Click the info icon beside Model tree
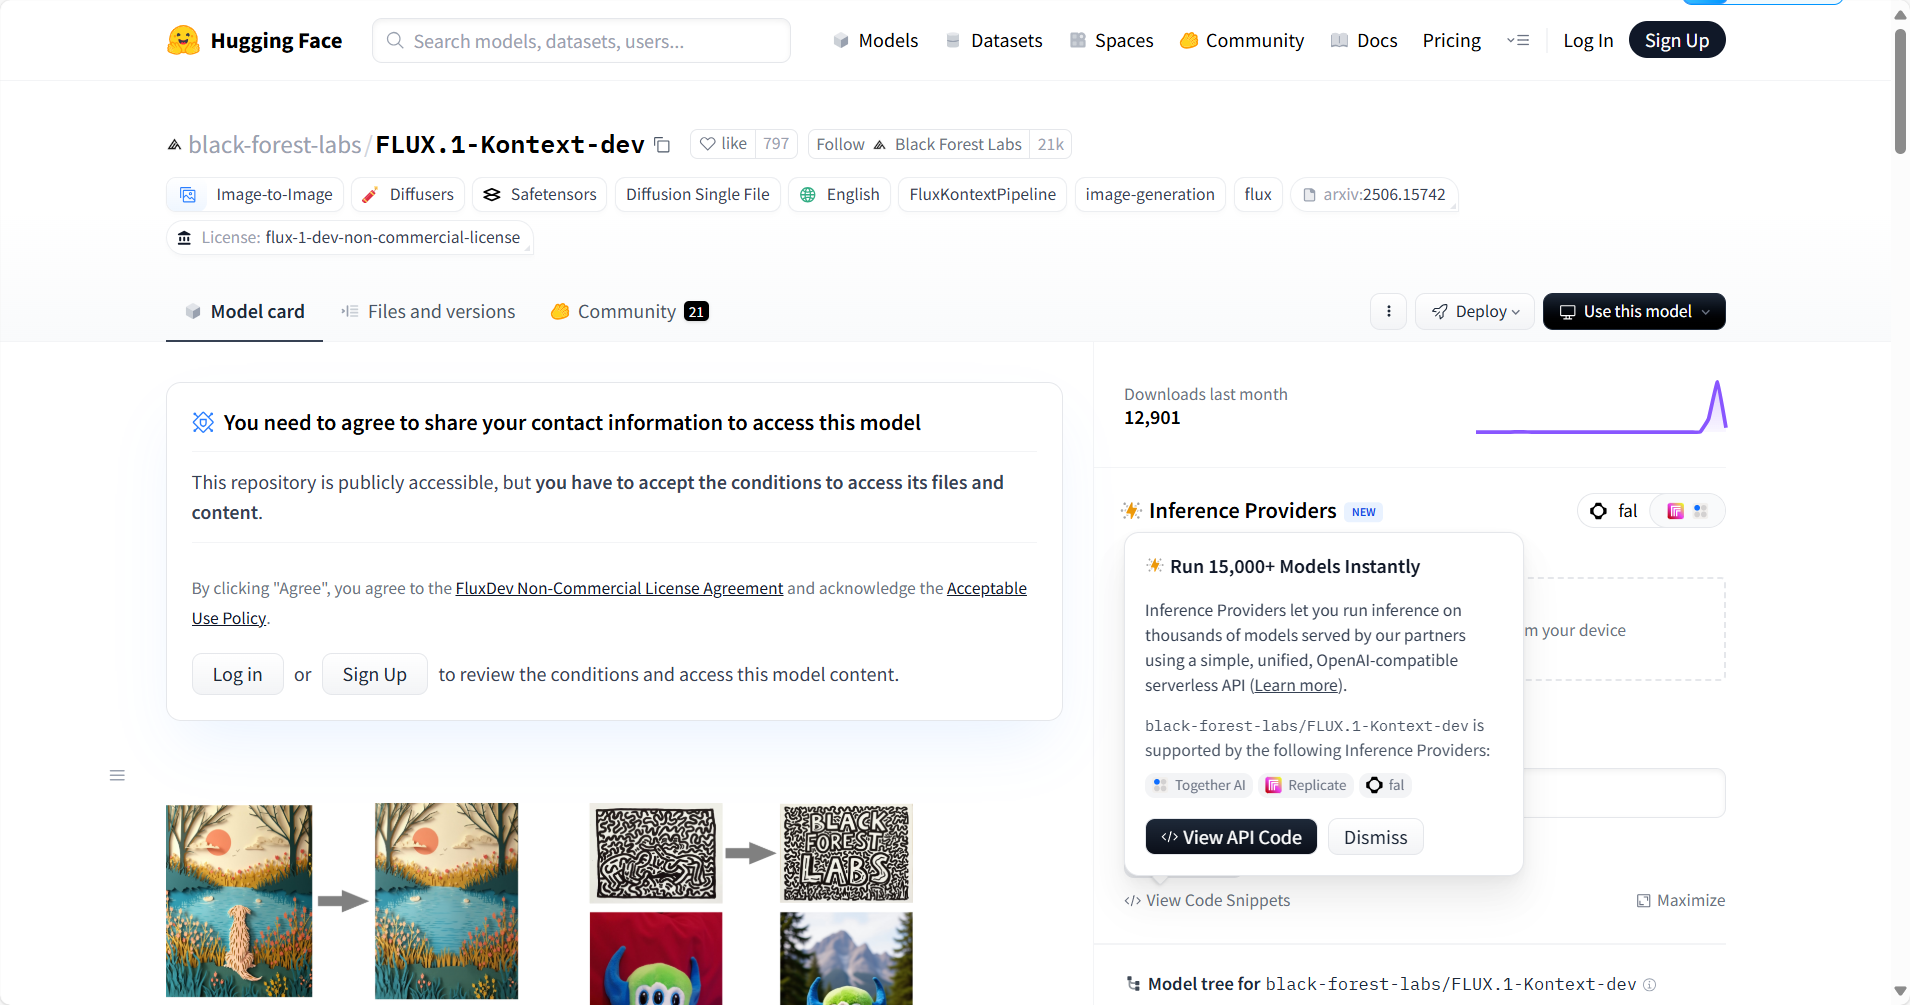Viewport: 1910px width, 1005px height. point(1650,985)
